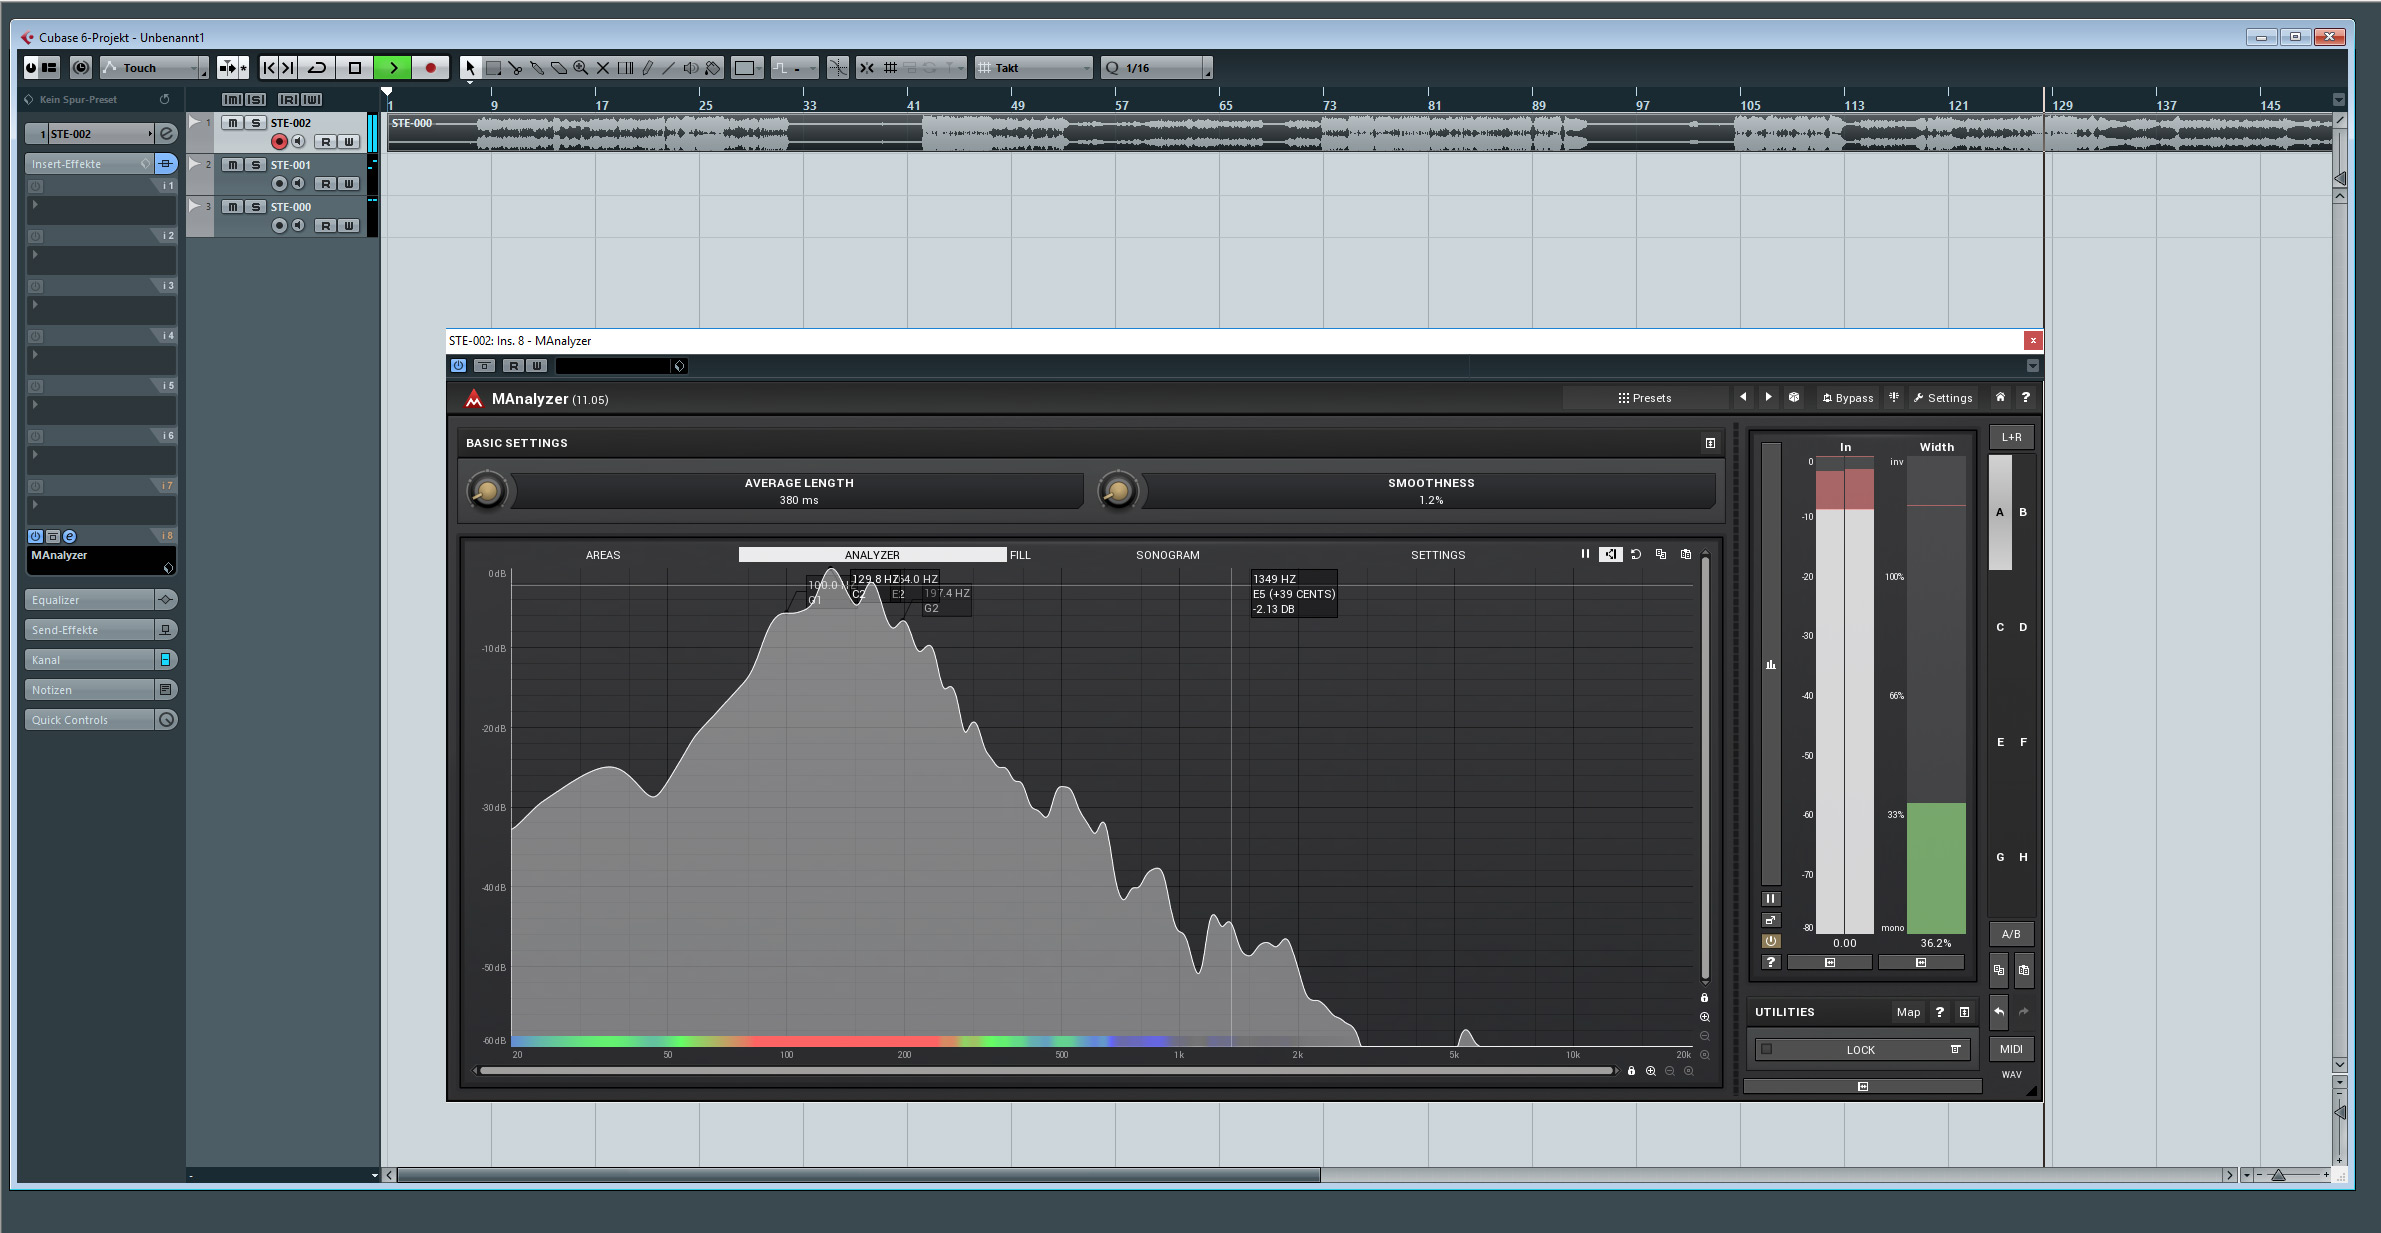Image resolution: width=2381 pixels, height=1233 pixels.
Task: Open MAnalyzer home icon
Action: point(2000,397)
